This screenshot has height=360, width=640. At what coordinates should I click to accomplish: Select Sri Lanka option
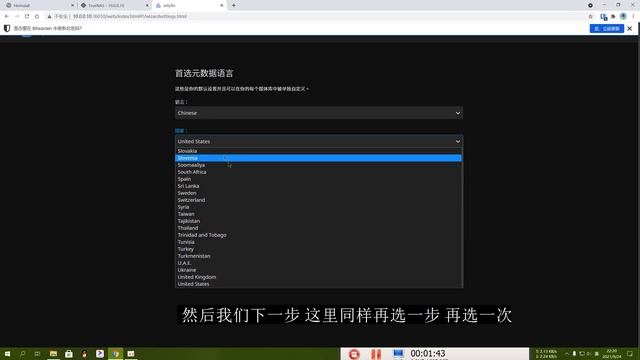318,186
